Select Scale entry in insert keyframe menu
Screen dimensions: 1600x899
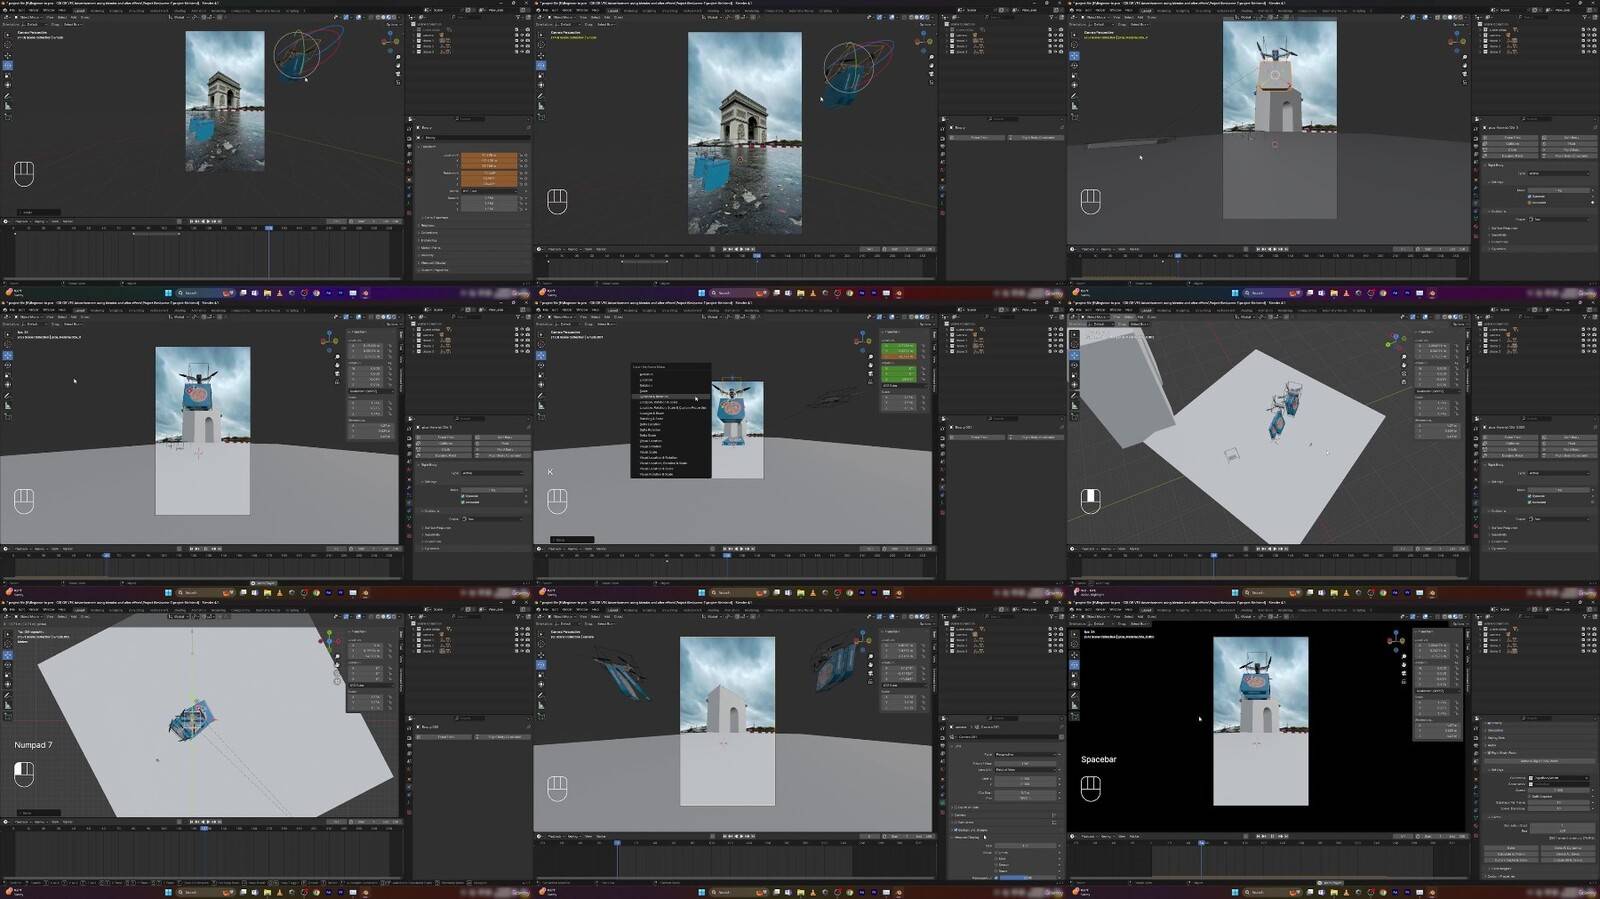(644, 391)
